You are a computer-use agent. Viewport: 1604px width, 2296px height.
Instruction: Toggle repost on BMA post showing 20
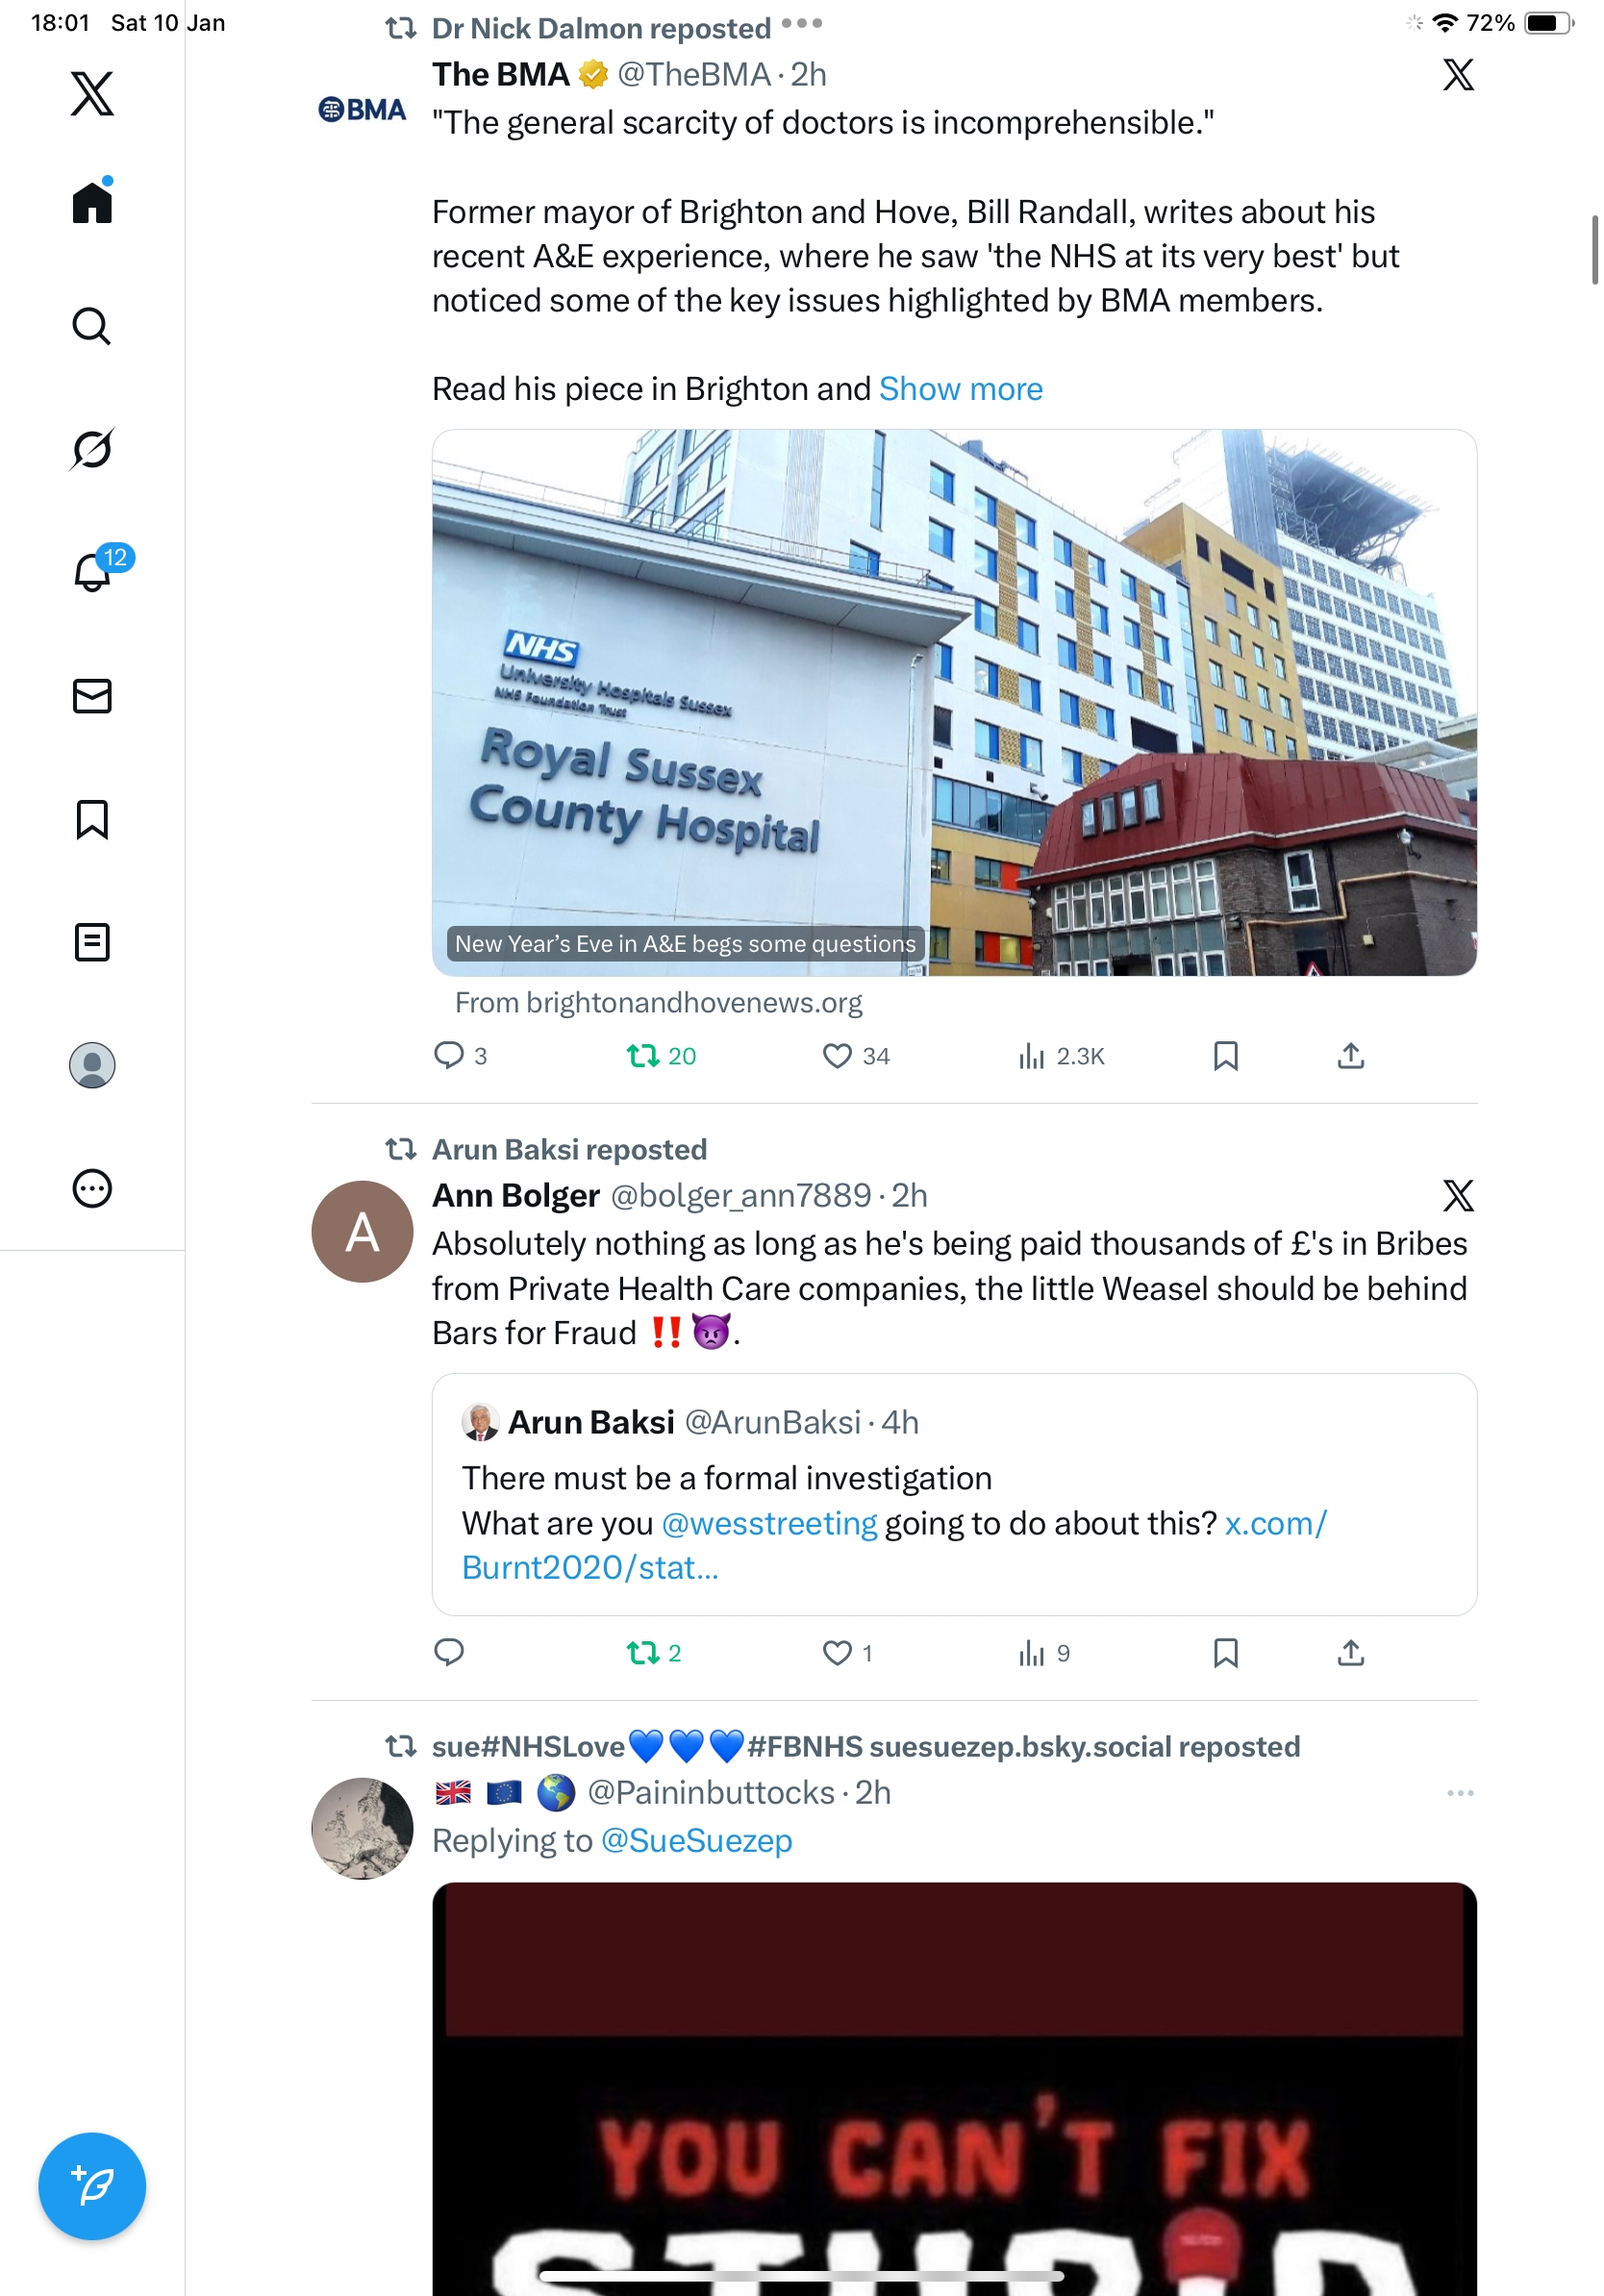pos(661,1056)
